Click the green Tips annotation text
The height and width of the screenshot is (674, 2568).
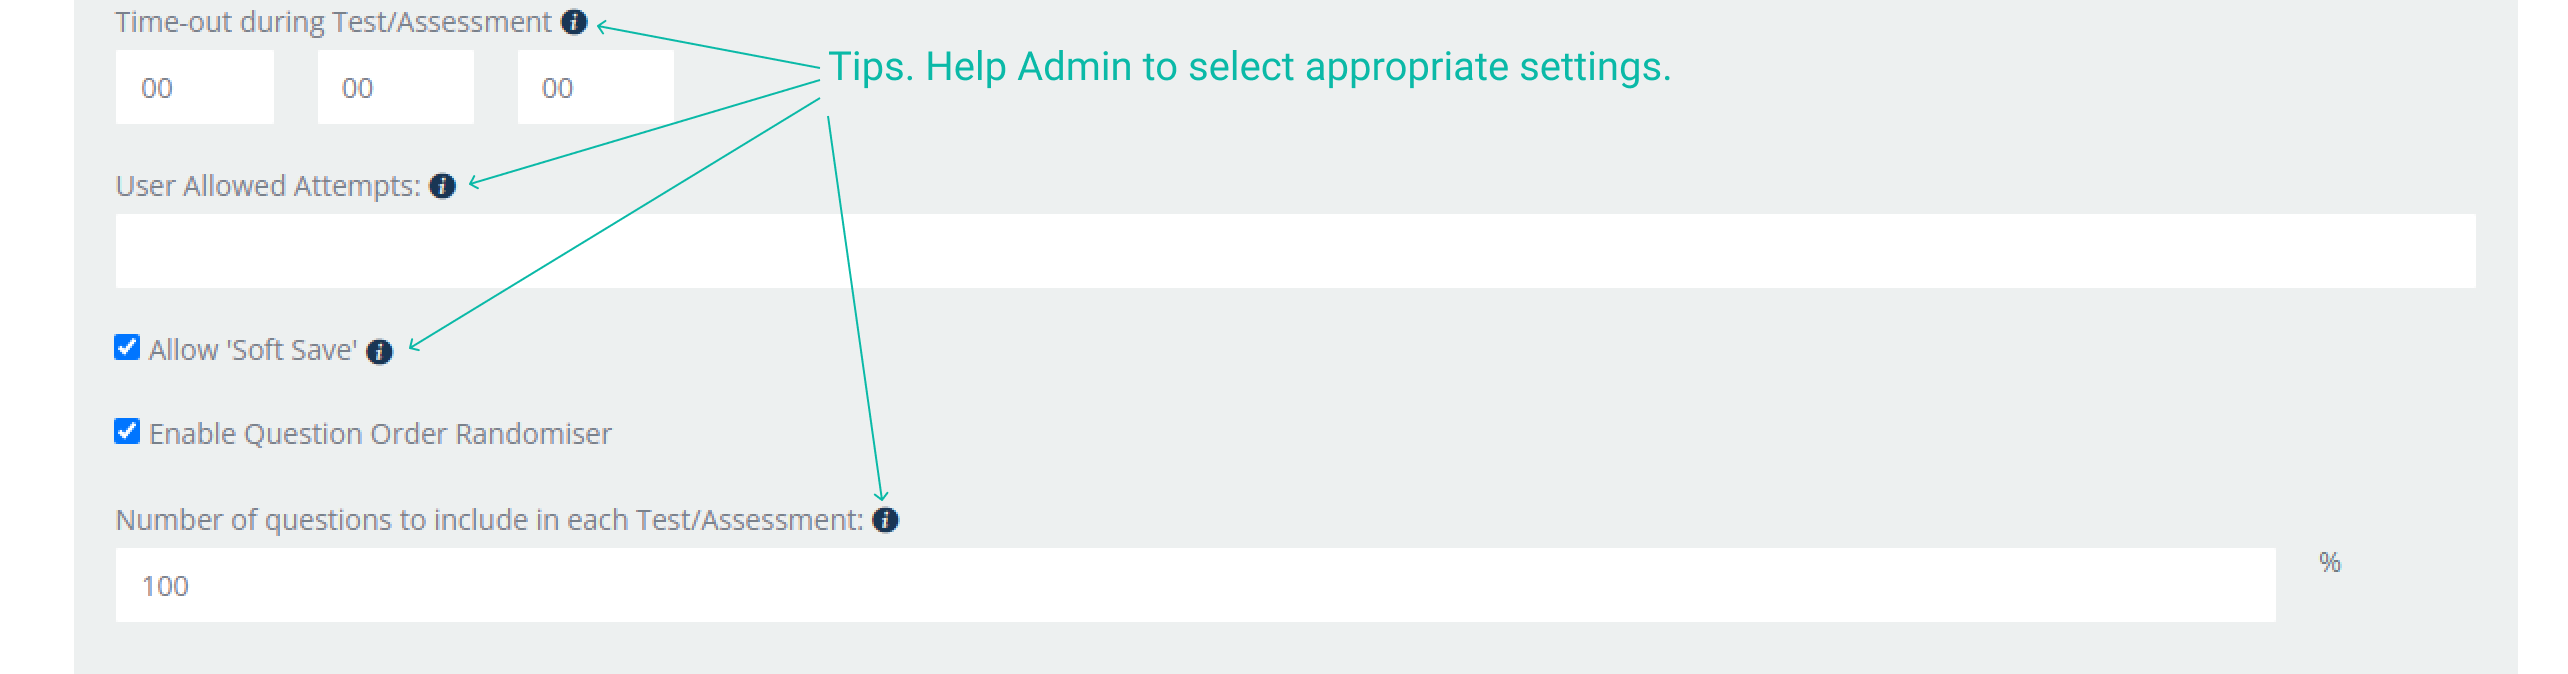click(x=1249, y=67)
